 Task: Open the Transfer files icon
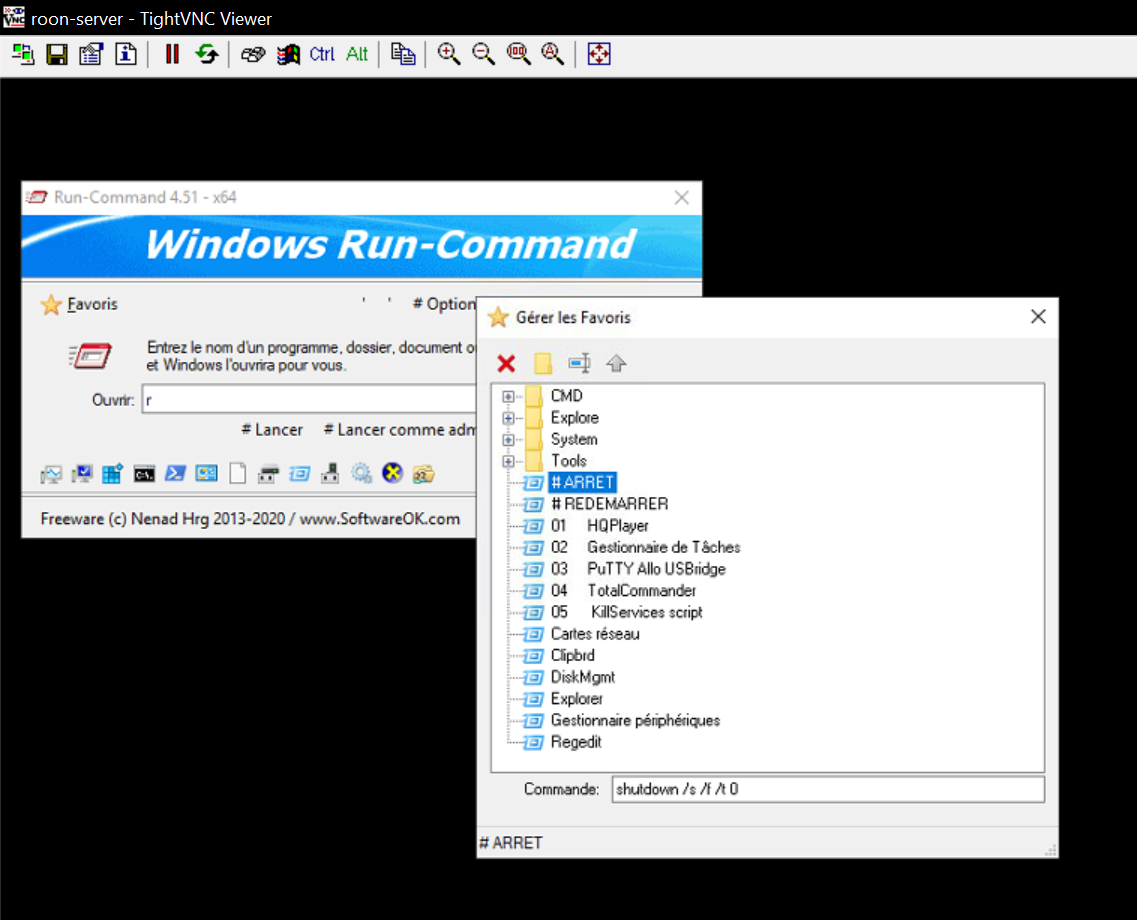tap(403, 54)
